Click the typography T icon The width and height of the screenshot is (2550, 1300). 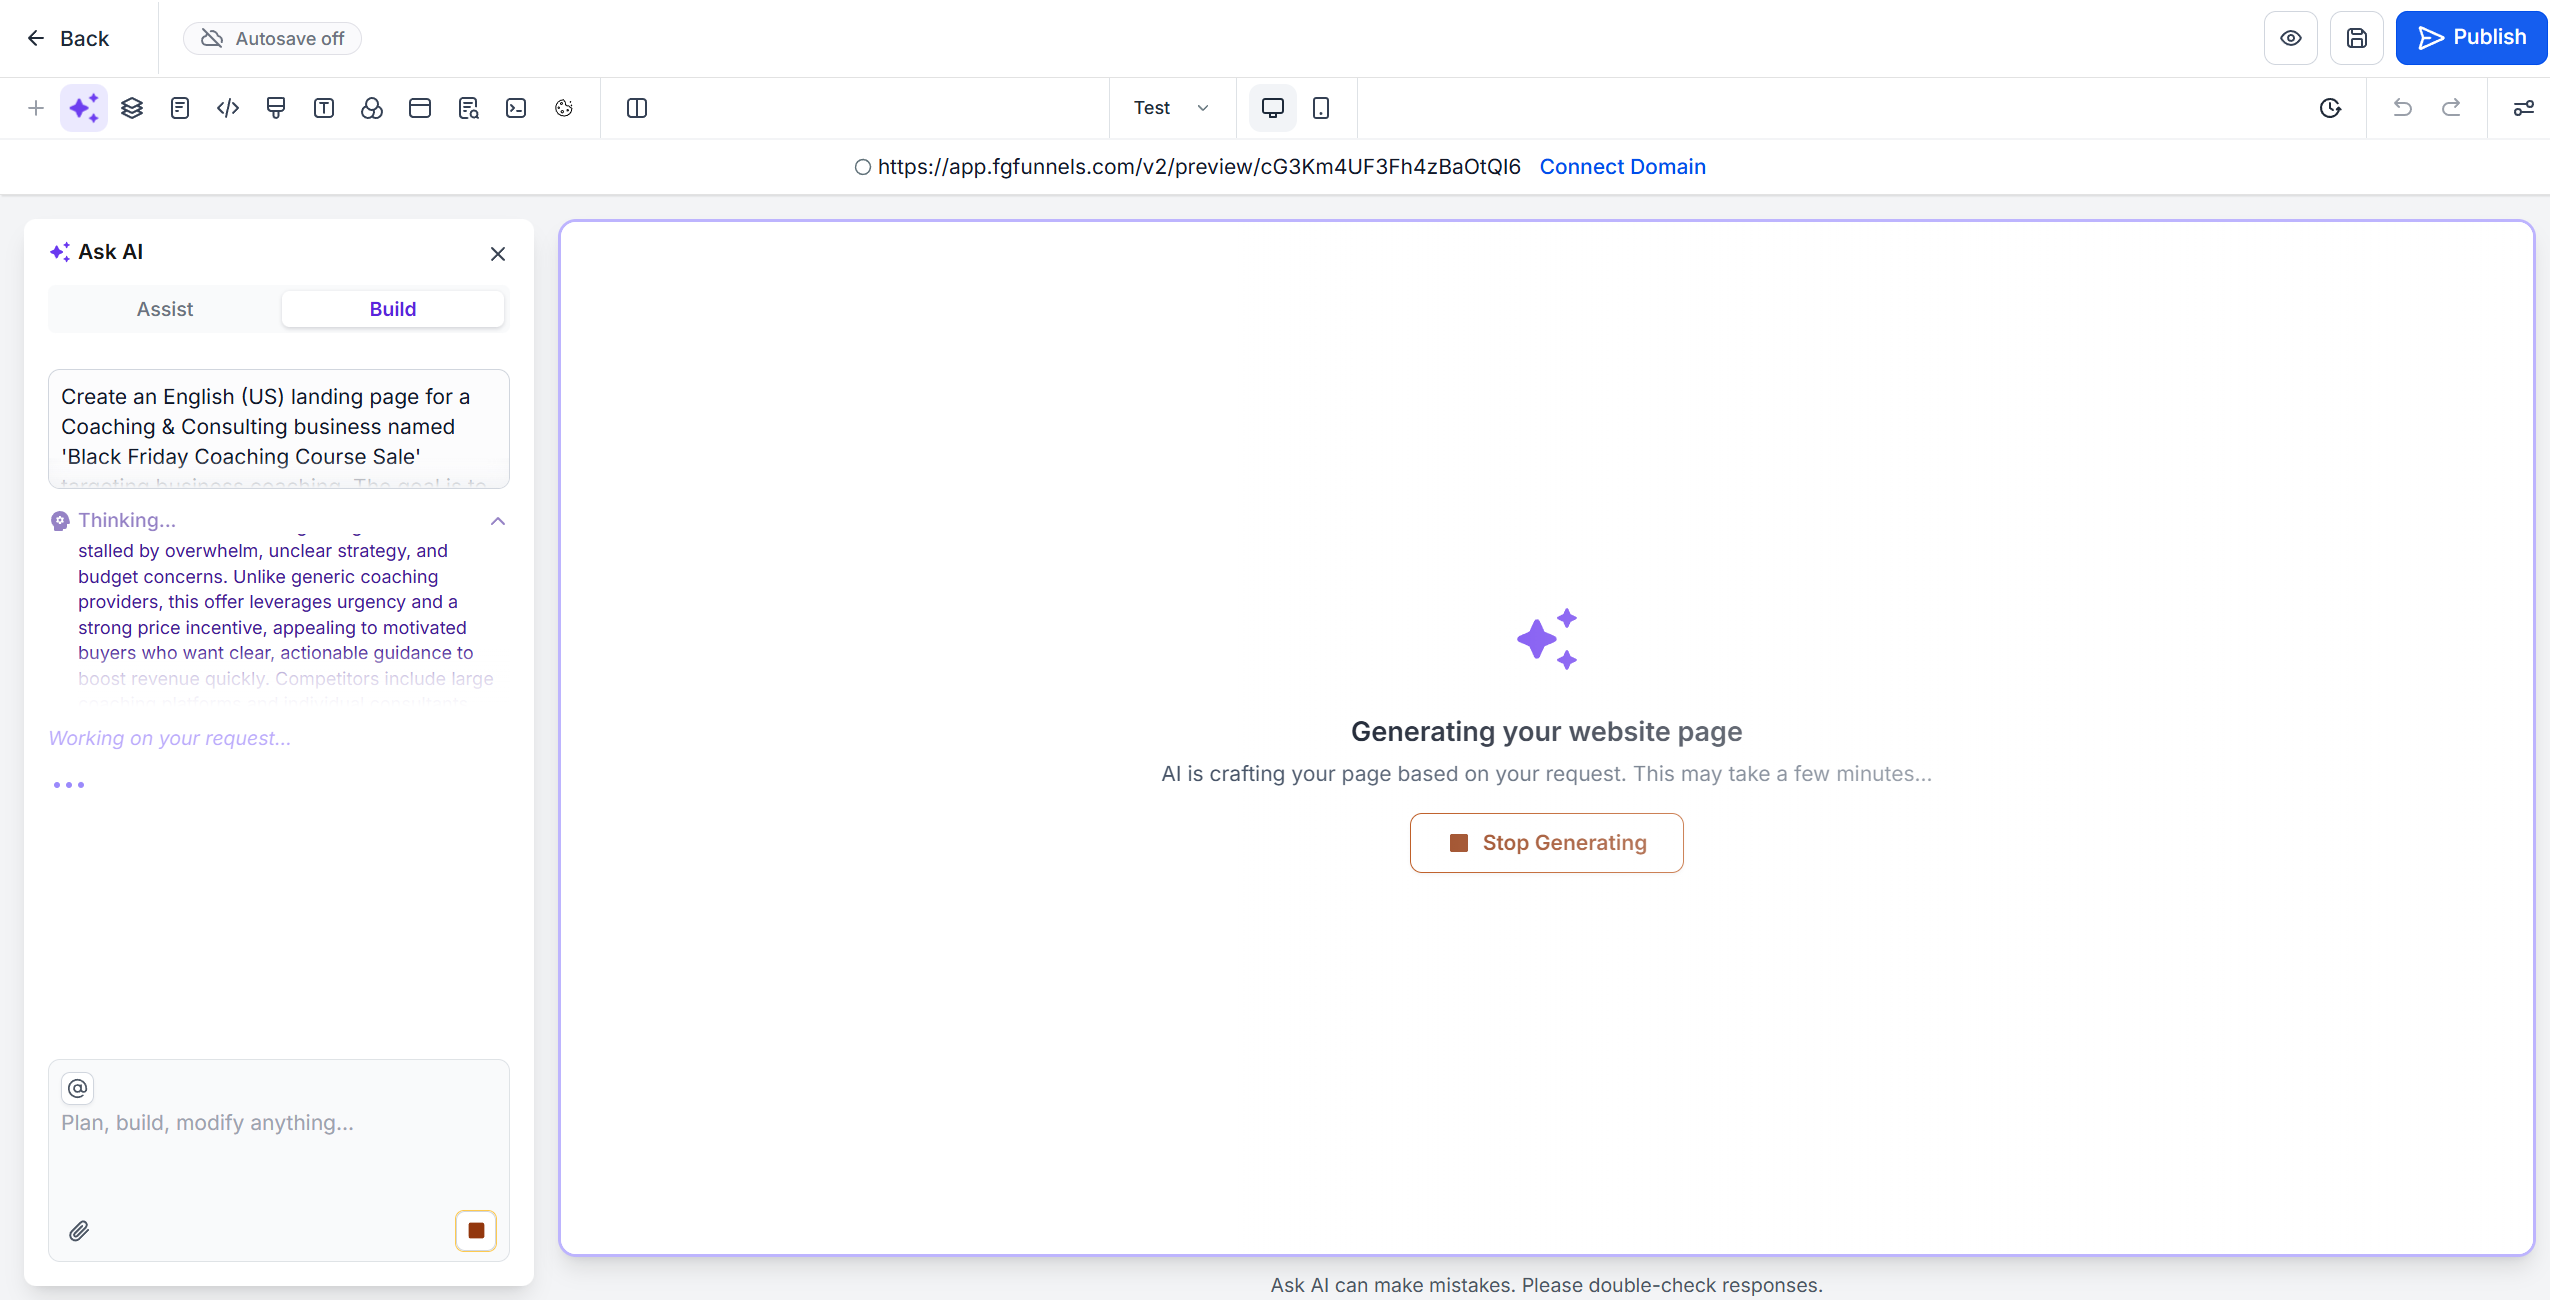[324, 108]
